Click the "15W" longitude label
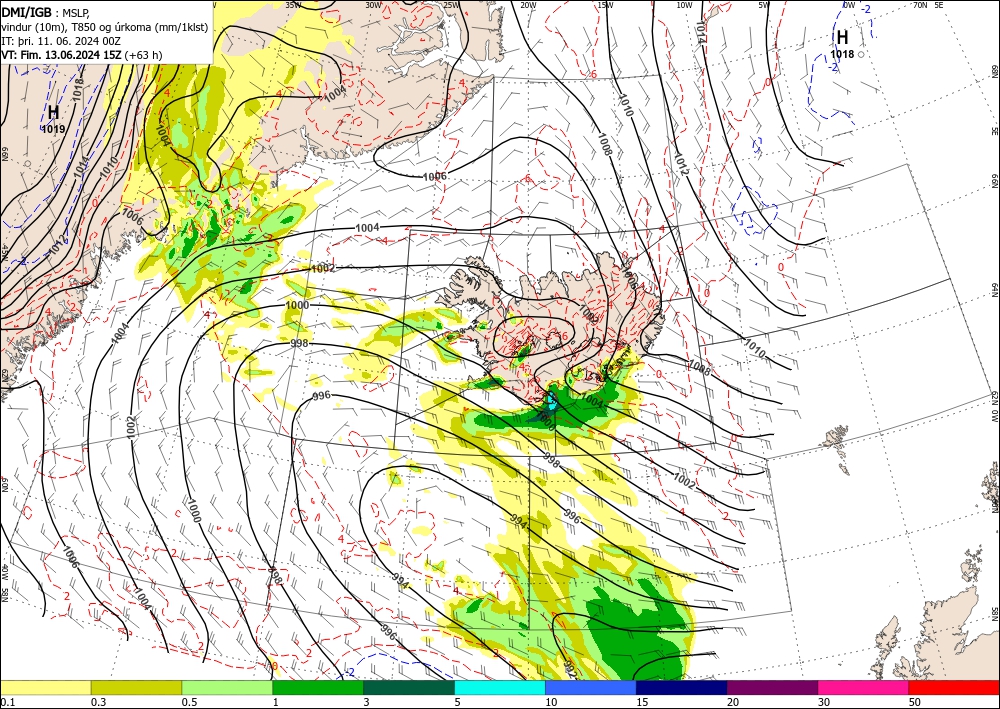 click(606, 5)
